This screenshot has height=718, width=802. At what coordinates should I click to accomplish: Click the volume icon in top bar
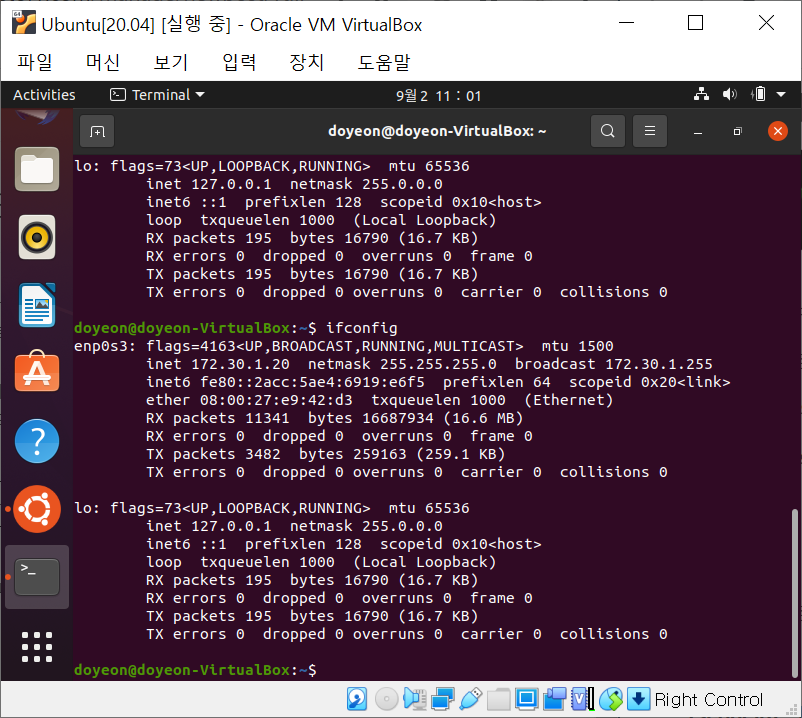coord(729,95)
